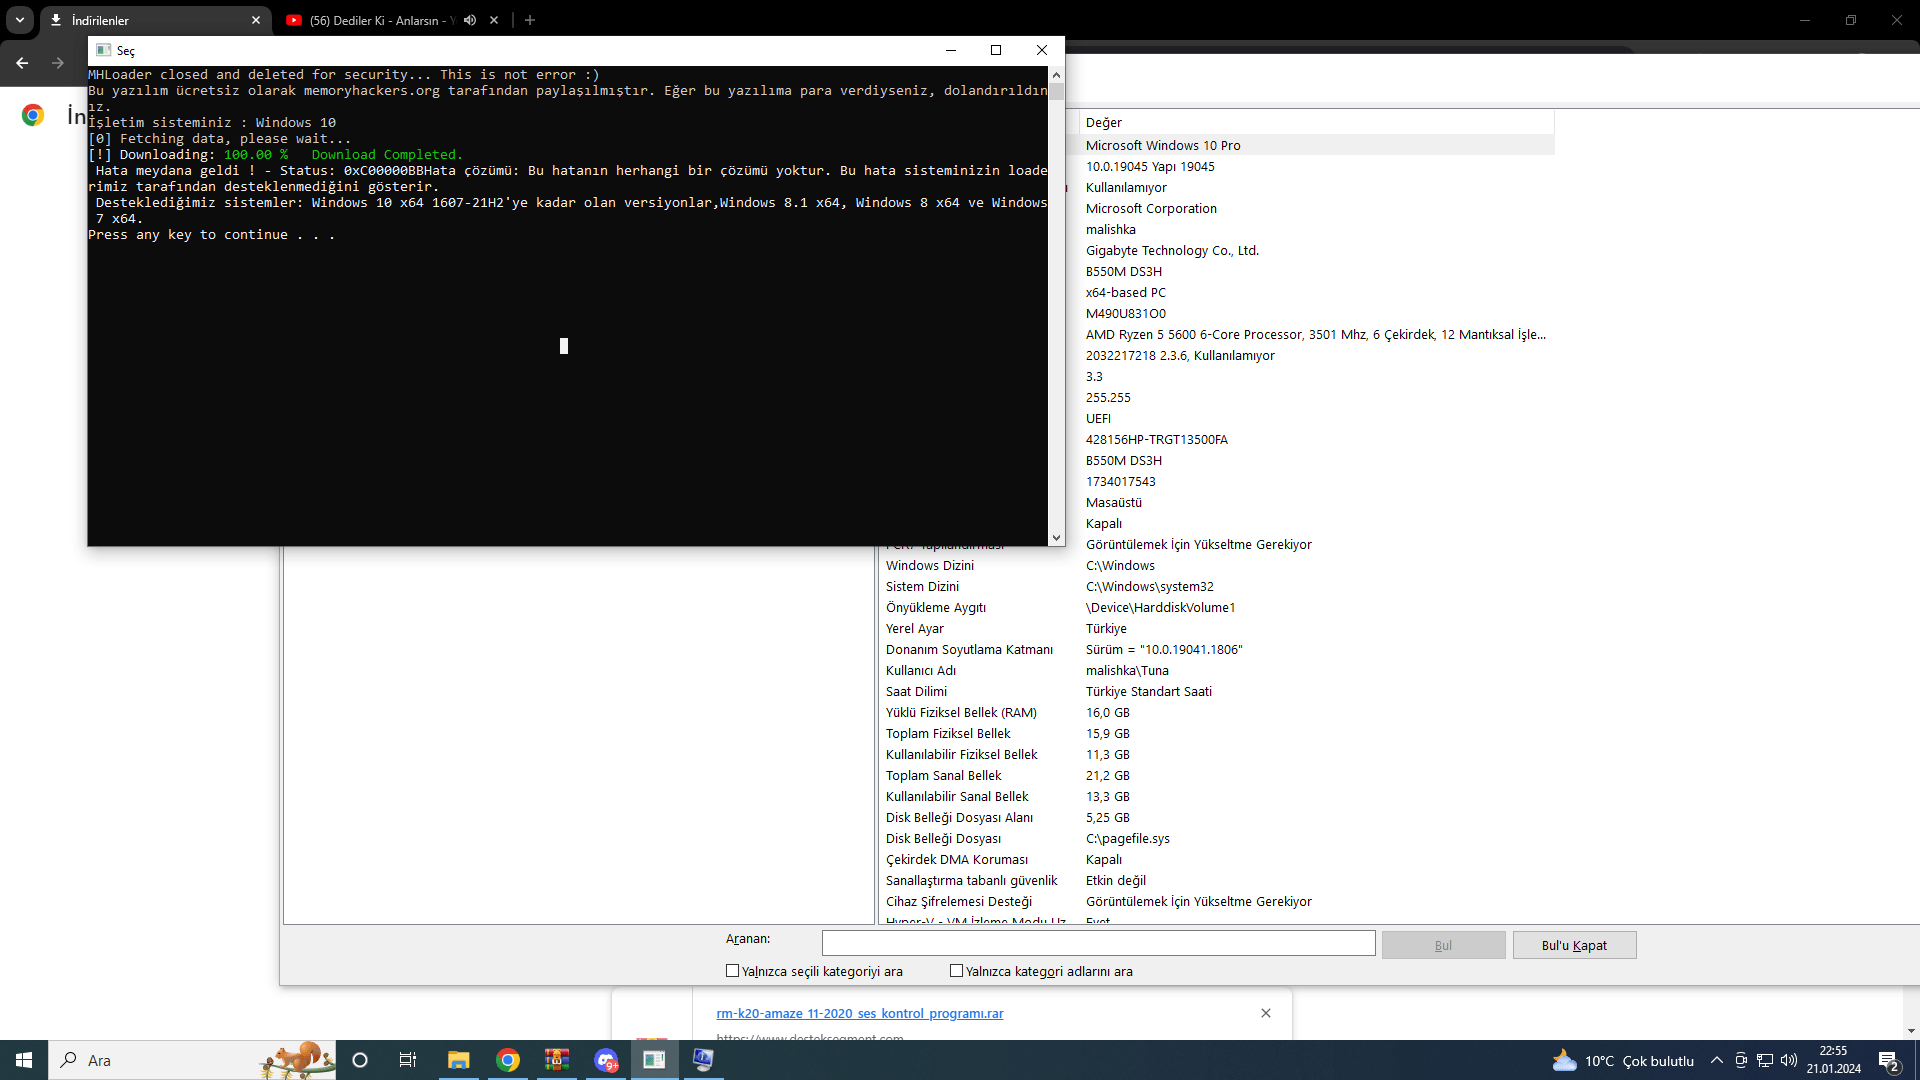Open File Explorer from the taskbar
Image resolution: width=1920 pixels, height=1080 pixels.
(x=458, y=1060)
